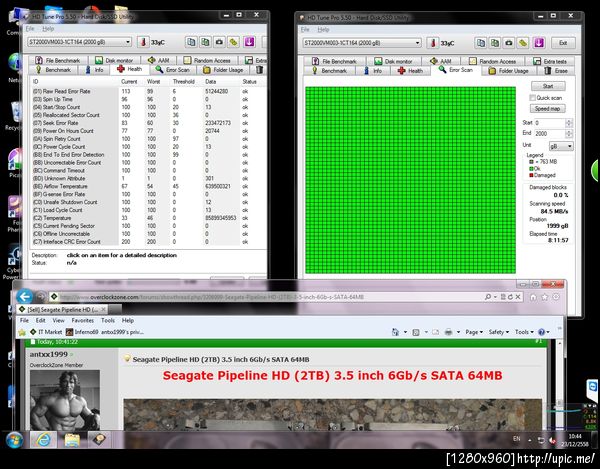Open Page dropdown in browser command bar
The width and height of the screenshot is (600, 469).
pyautogui.click(x=474, y=332)
